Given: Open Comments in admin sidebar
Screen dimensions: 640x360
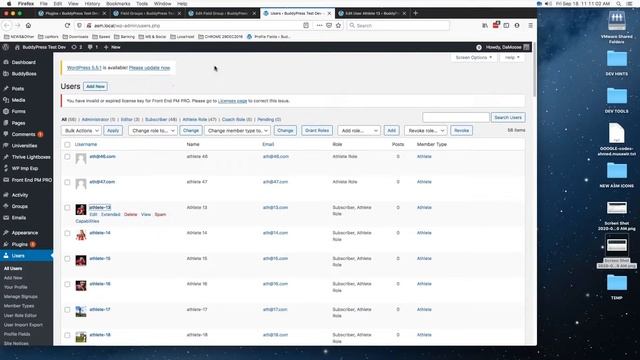Looking at the screenshot, I should pos(23,134).
